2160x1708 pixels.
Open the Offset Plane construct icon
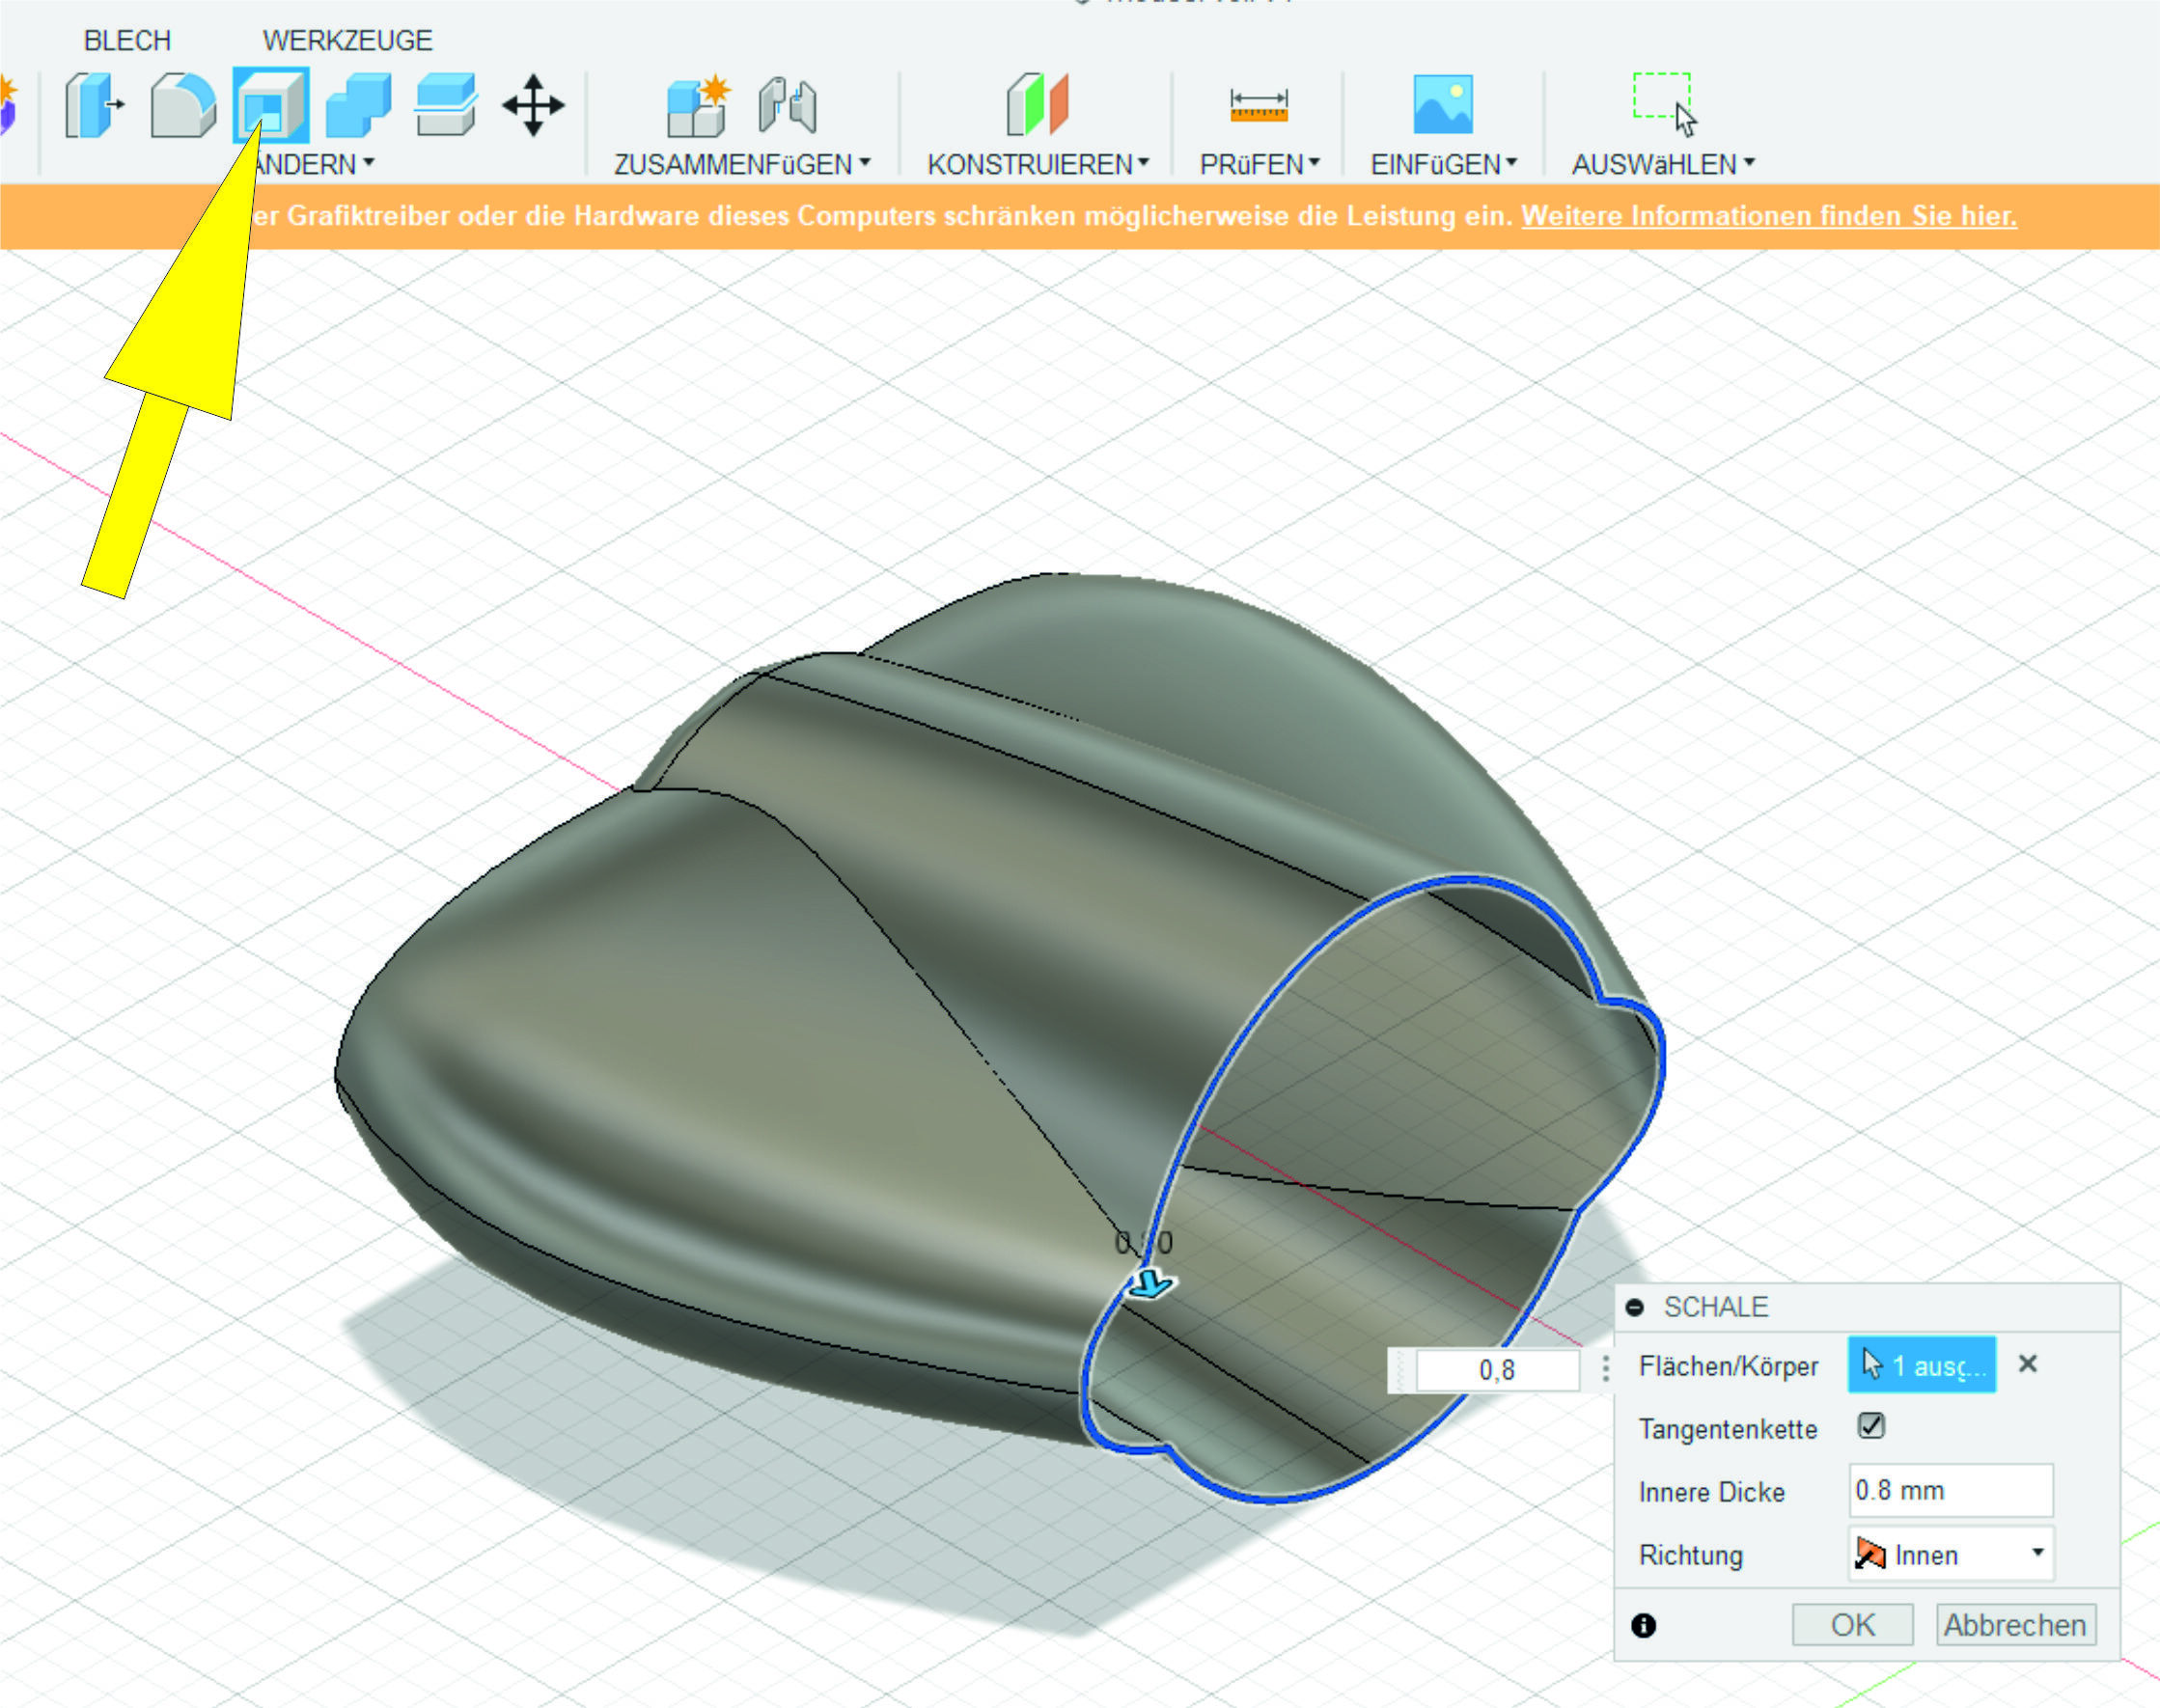pyautogui.click(x=1037, y=105)
